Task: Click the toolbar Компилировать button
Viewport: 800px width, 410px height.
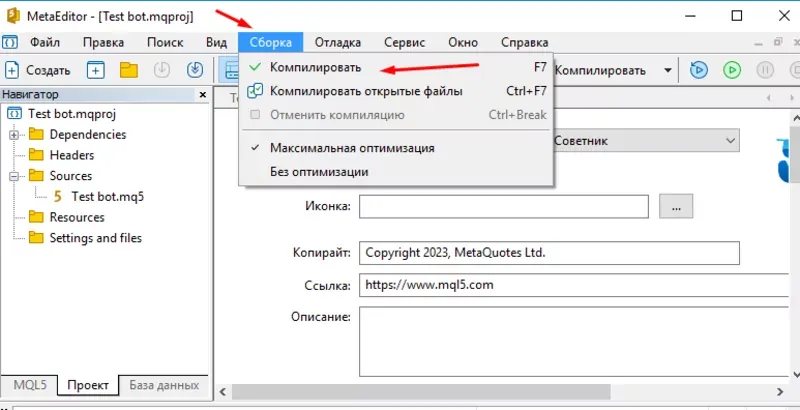Action: coord(600,70)
